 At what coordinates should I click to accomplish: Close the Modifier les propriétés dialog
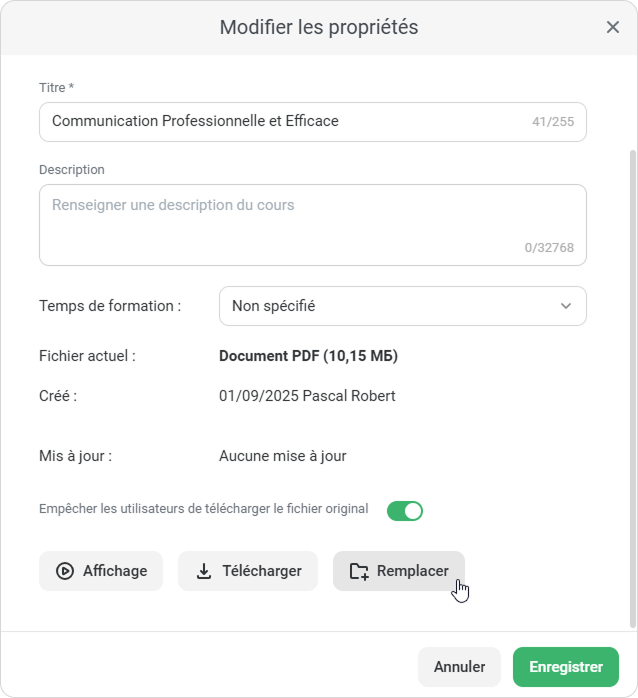(x=613, y=27)
